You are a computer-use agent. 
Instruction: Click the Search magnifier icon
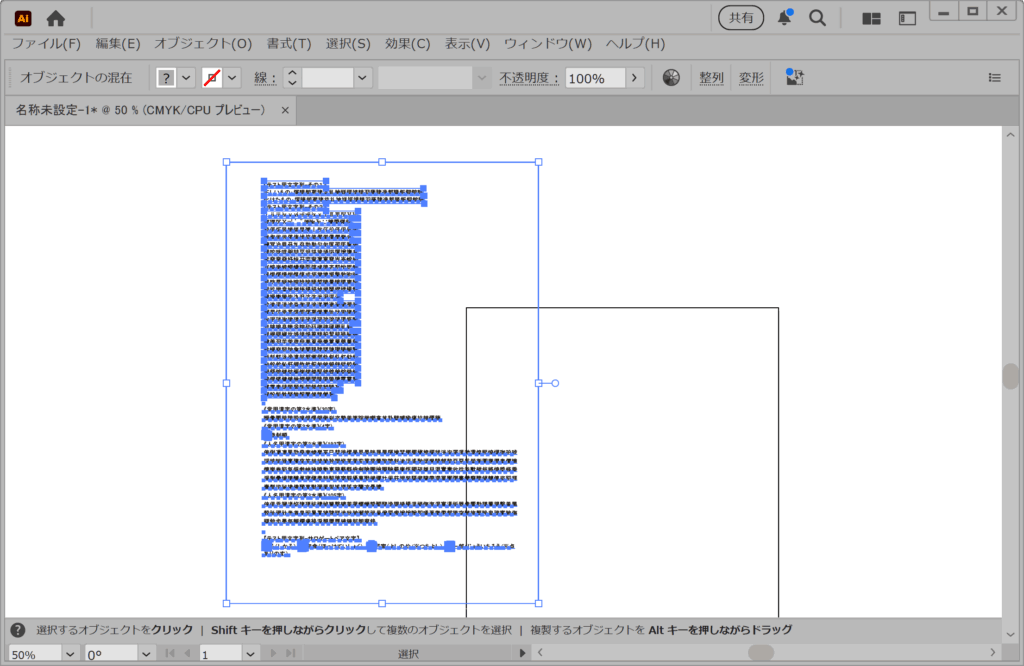tap(817, 18)
